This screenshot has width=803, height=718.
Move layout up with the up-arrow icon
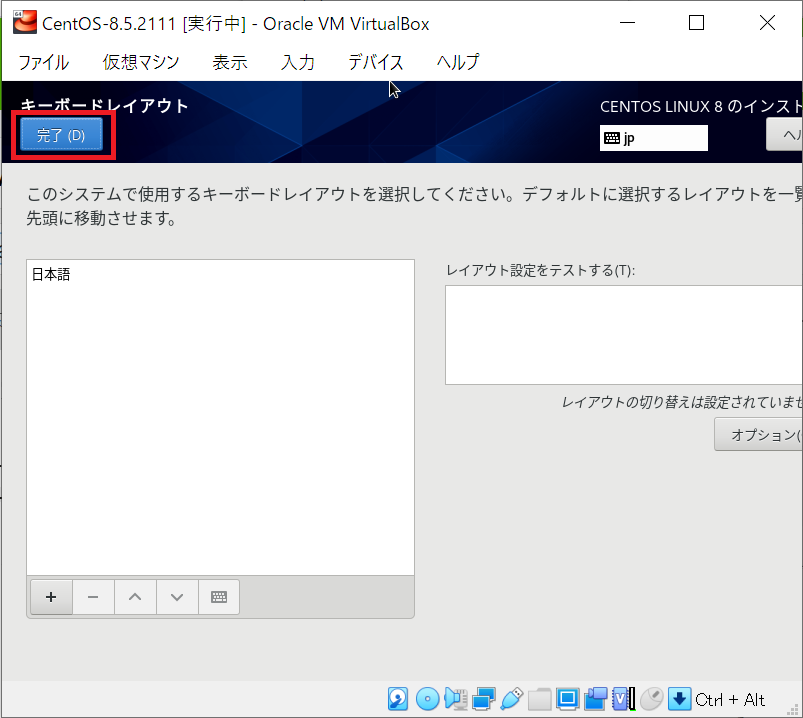pos(135,597)
